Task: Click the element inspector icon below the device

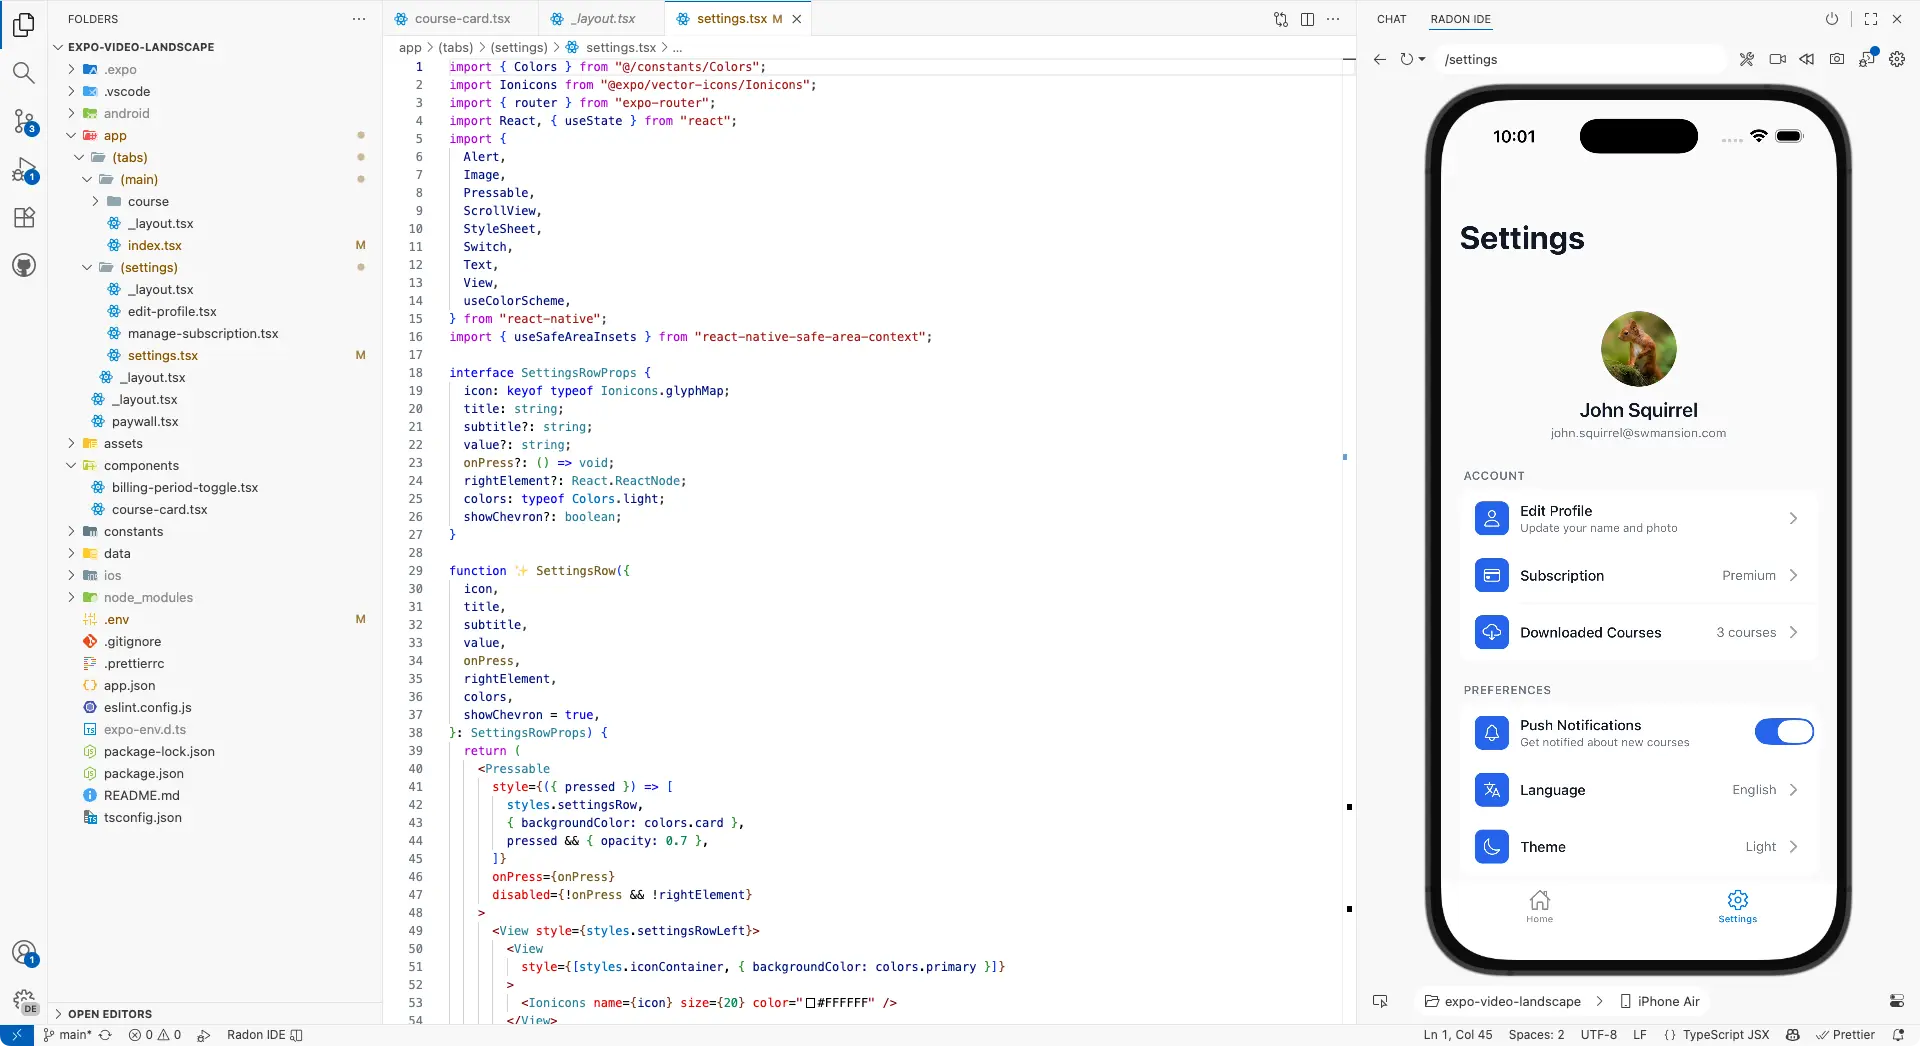Action: [x=1380, y=1001]
